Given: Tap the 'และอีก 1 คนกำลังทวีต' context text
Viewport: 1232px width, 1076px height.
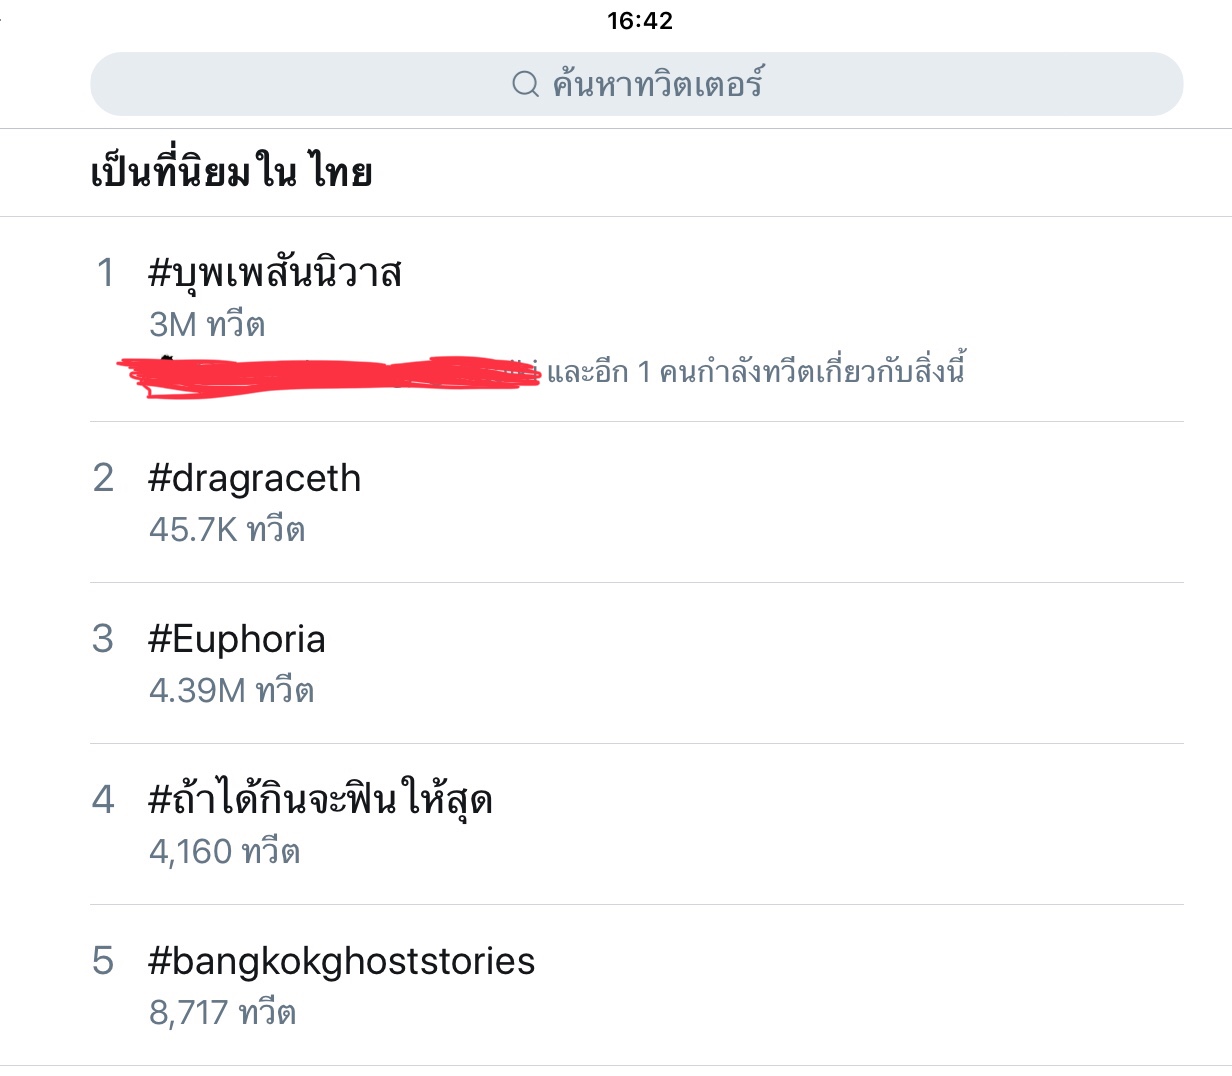Looking at the screenshot, I should click(x=756, y=372).
